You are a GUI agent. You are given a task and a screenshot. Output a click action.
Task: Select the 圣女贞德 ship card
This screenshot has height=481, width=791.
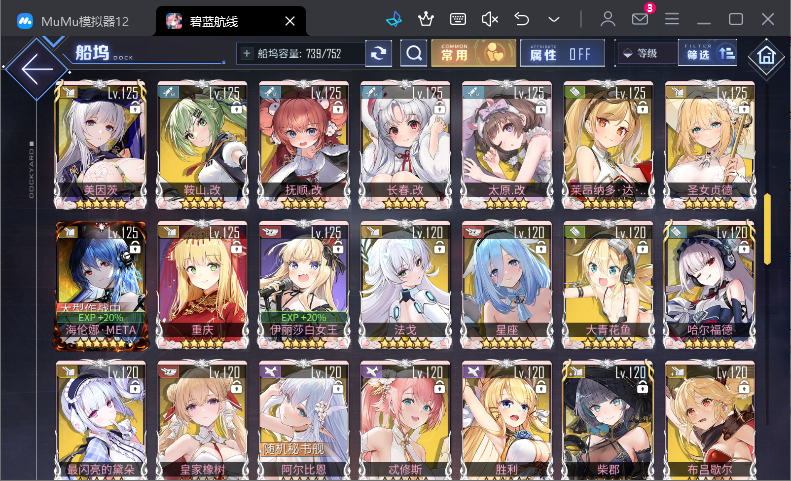click(710, 145)
